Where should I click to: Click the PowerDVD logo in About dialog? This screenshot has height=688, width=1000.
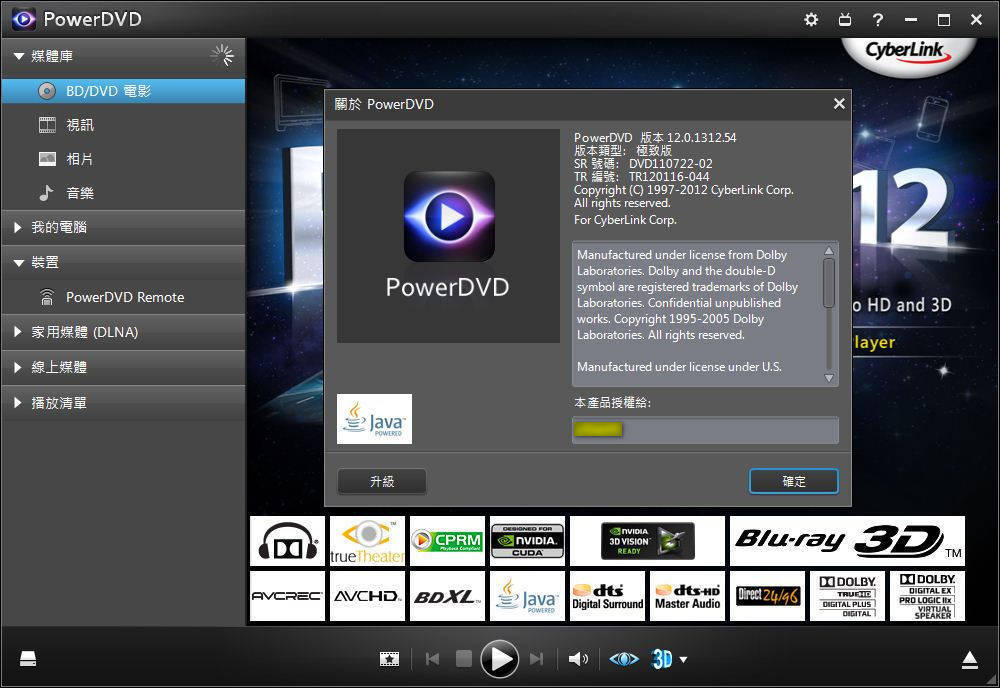pos(448,236)
